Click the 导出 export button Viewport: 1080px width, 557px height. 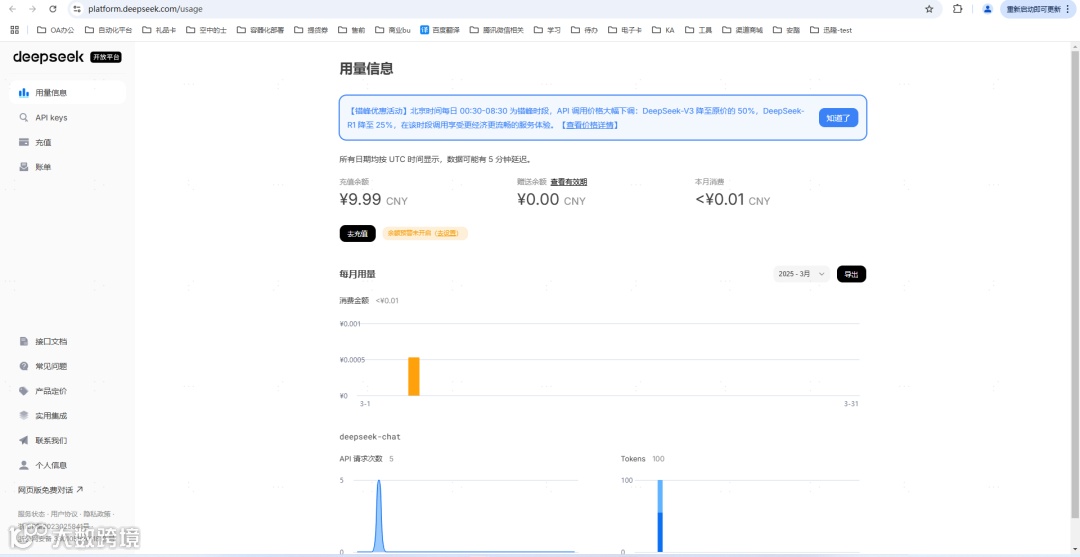tap(851, 274)
